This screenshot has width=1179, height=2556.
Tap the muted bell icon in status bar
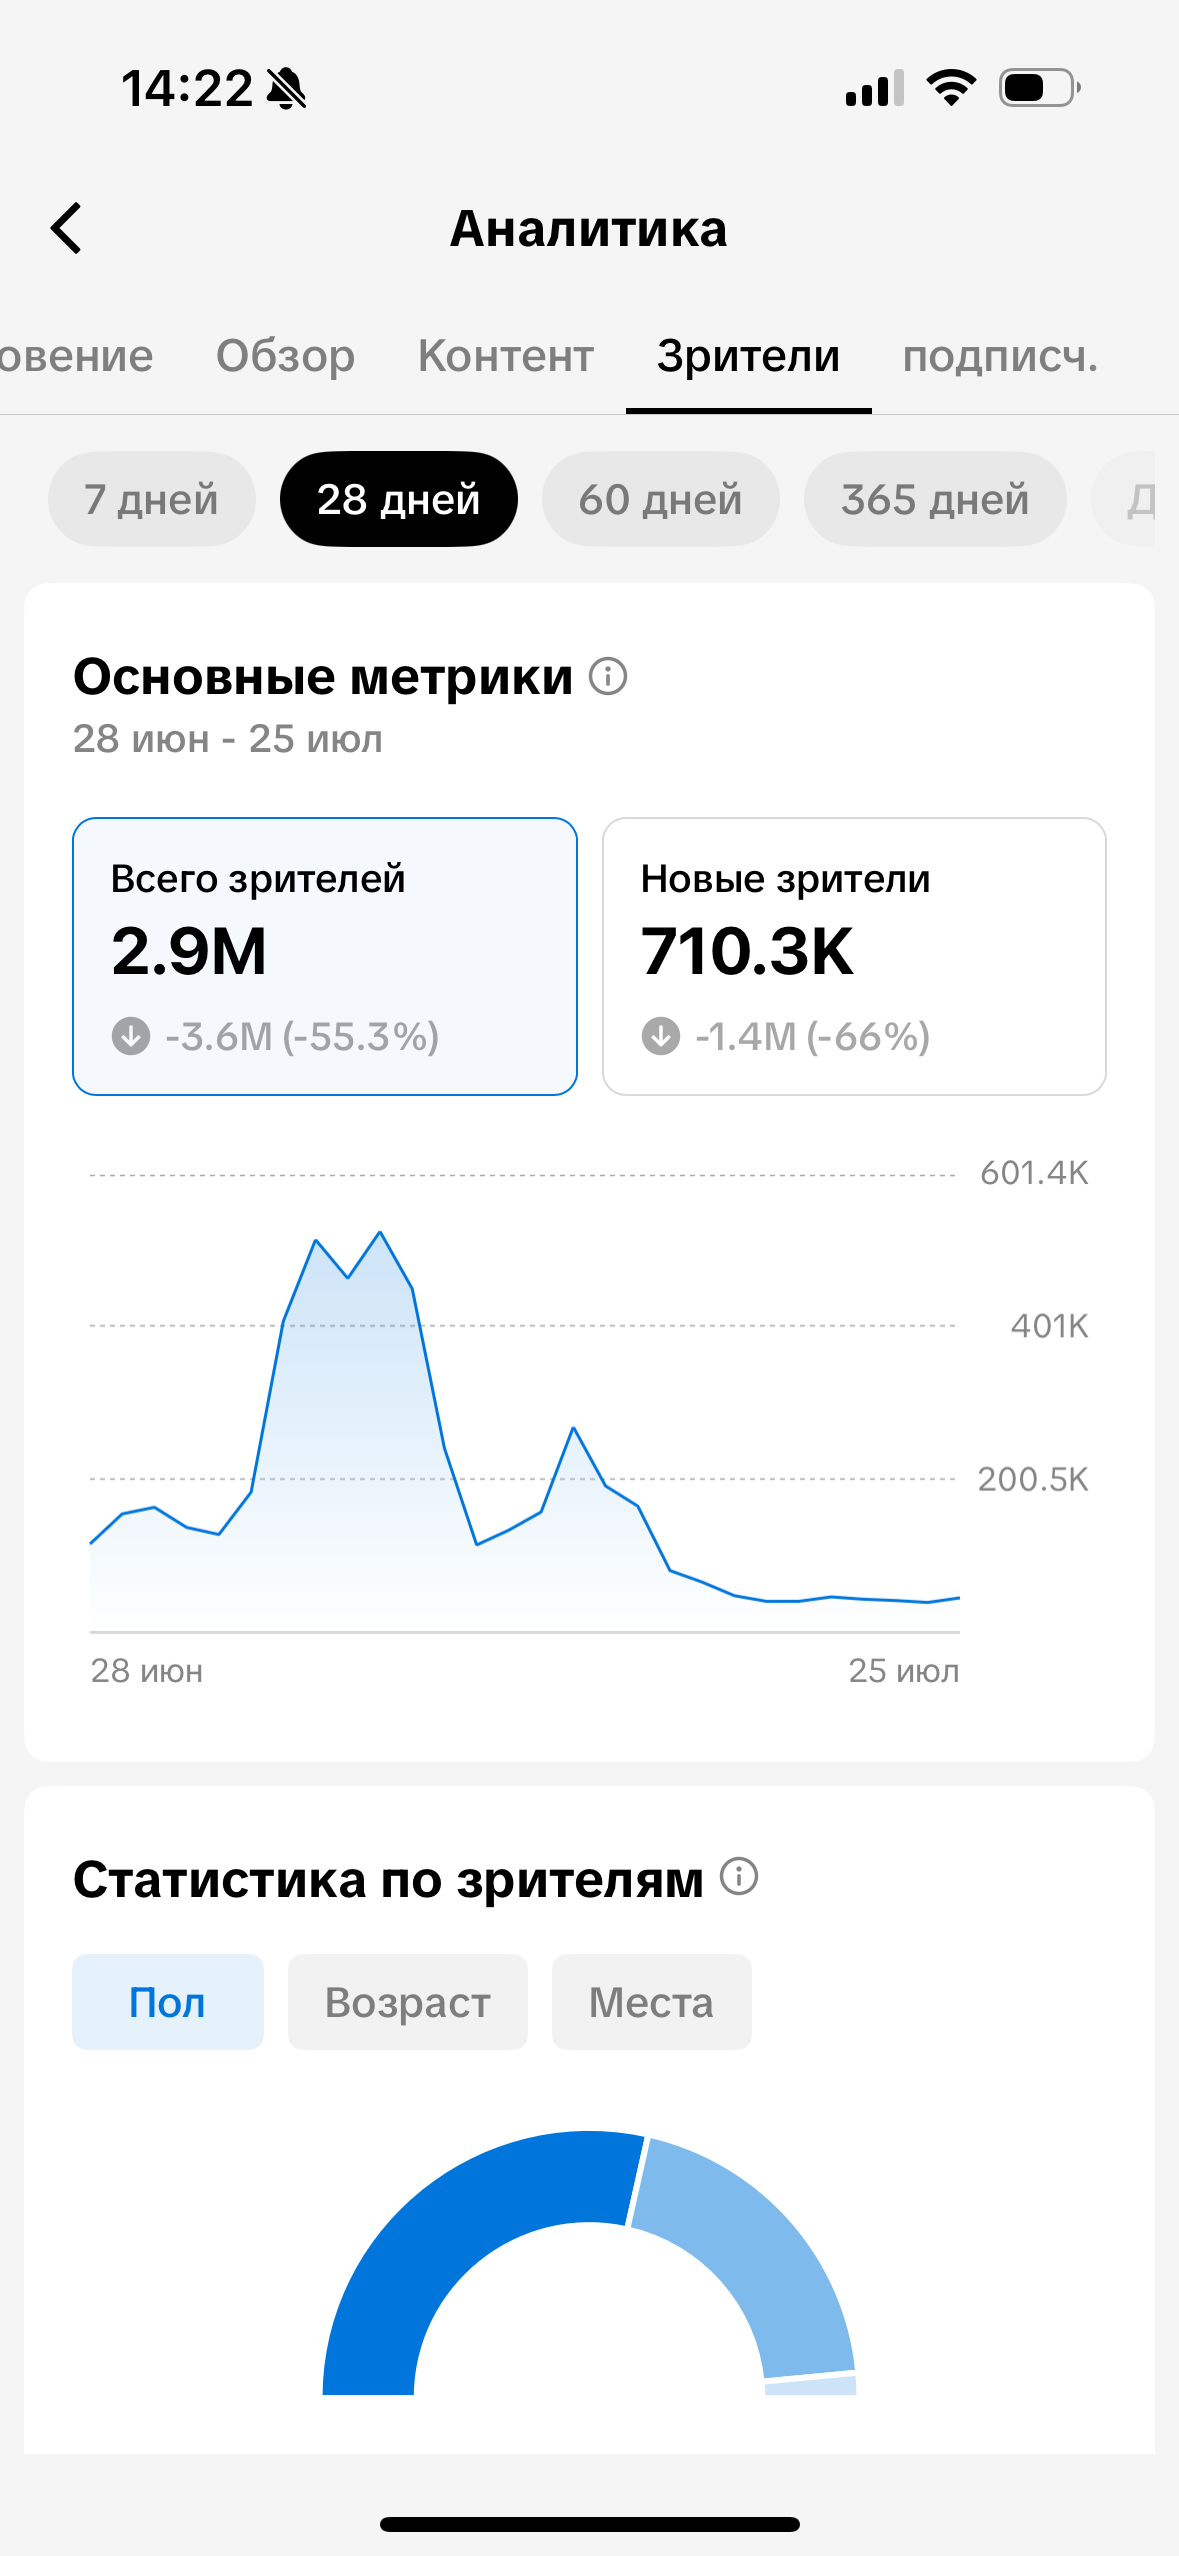pos(287,88)
